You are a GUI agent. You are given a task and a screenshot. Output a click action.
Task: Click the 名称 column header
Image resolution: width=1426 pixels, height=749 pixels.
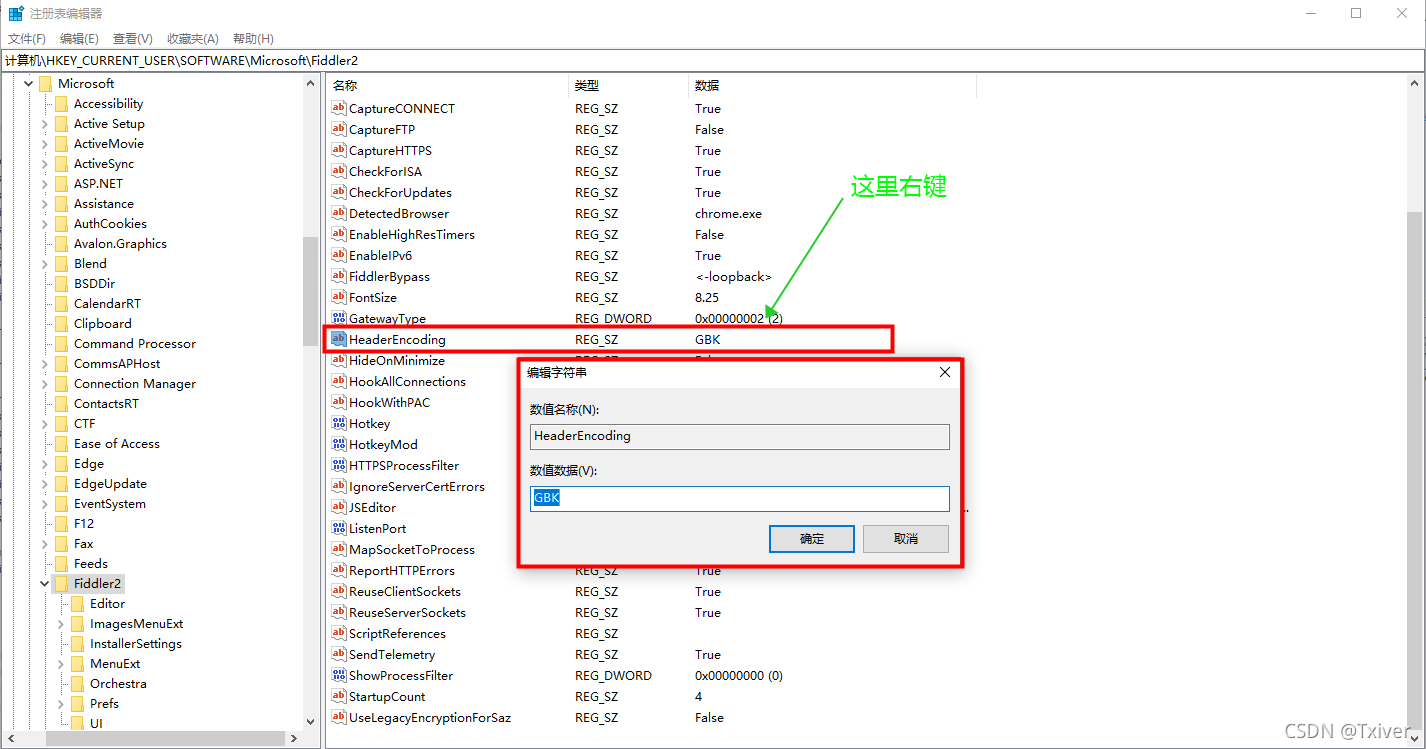(x=448, y=86)
